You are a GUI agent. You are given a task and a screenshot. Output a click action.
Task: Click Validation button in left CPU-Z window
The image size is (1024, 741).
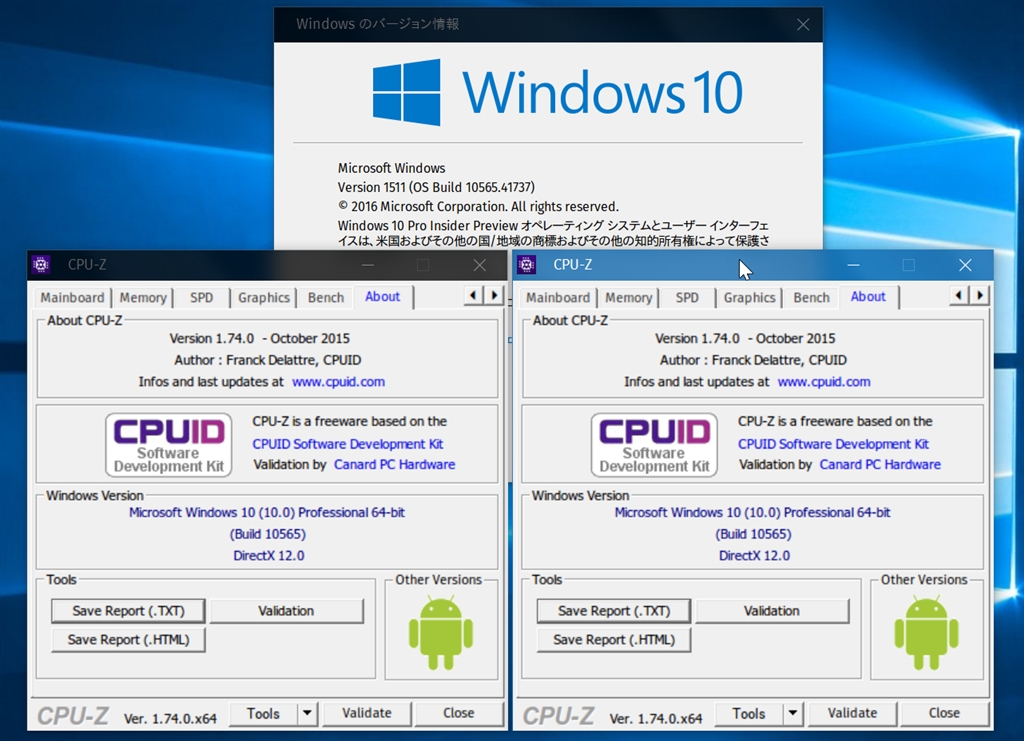(x=286, y=611)
